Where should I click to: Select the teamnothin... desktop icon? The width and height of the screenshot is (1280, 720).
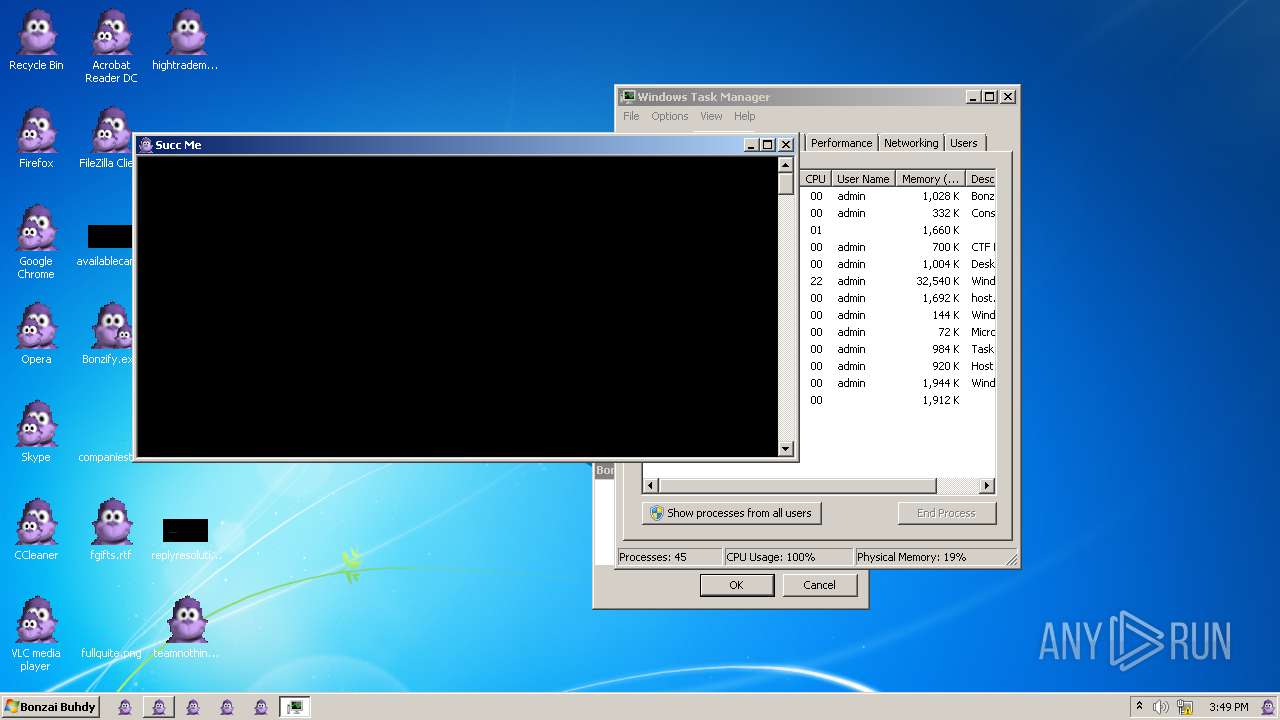185,629
